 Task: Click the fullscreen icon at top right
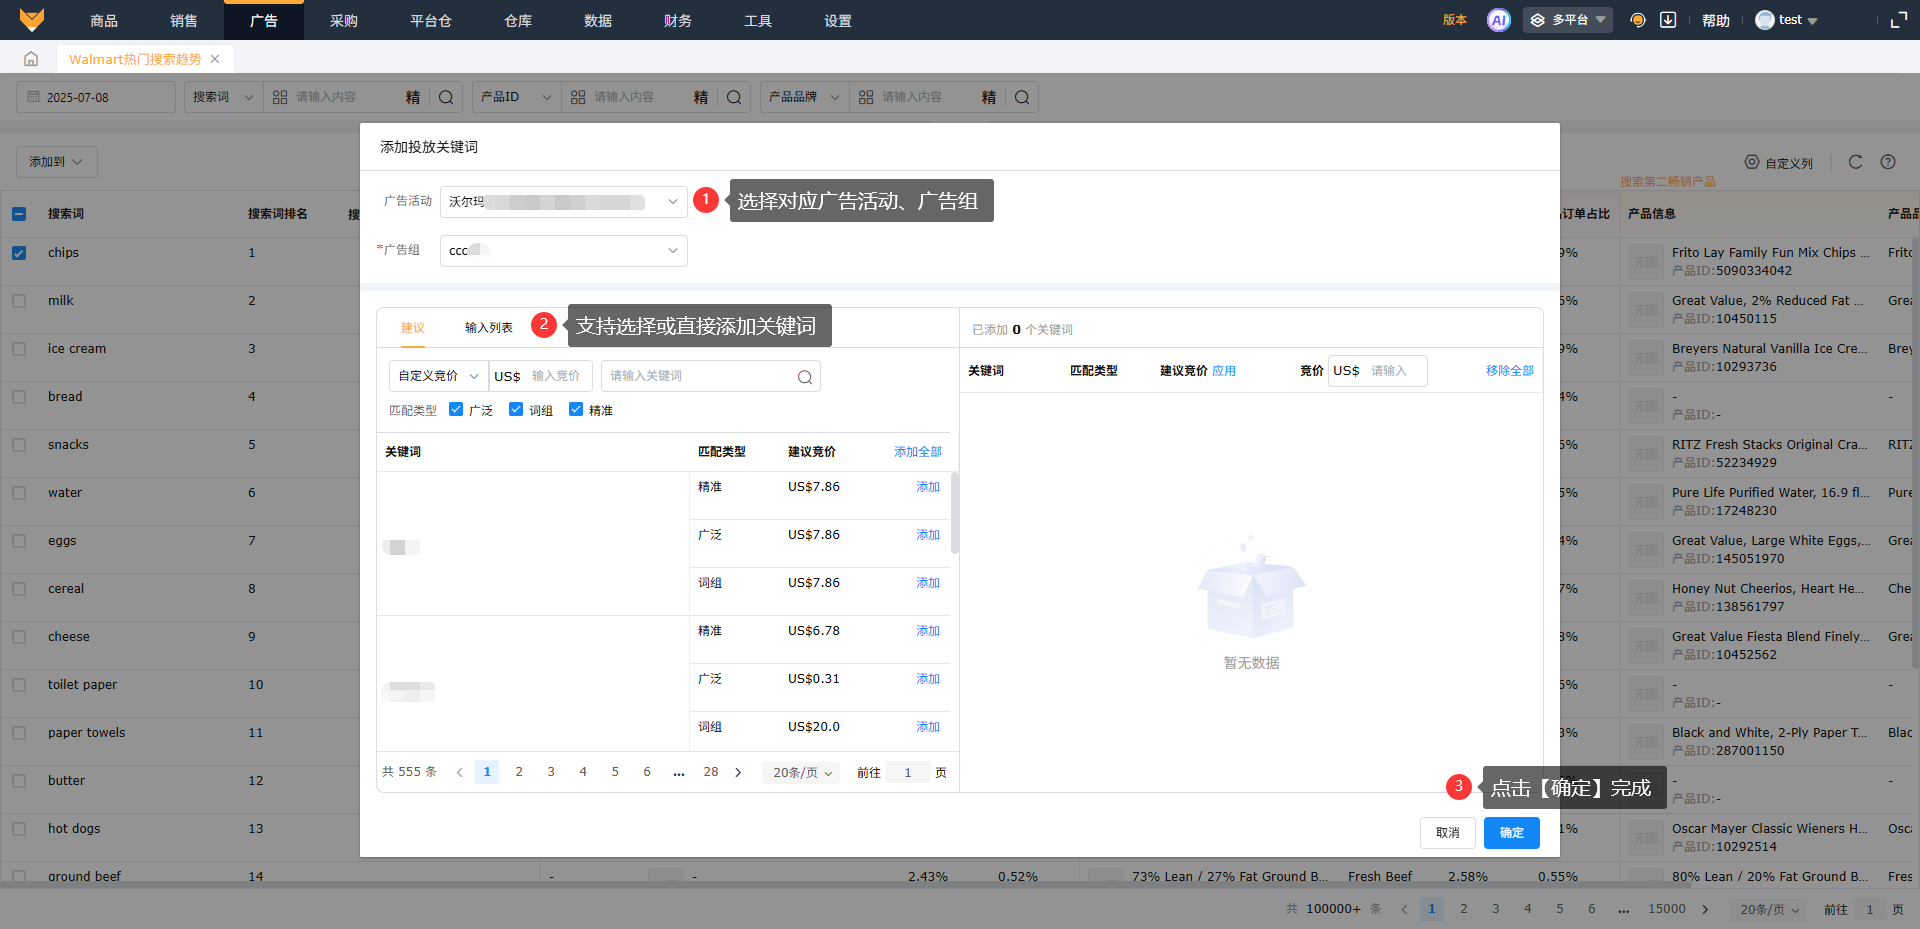pyautogui.click(x=1898, y=20)
